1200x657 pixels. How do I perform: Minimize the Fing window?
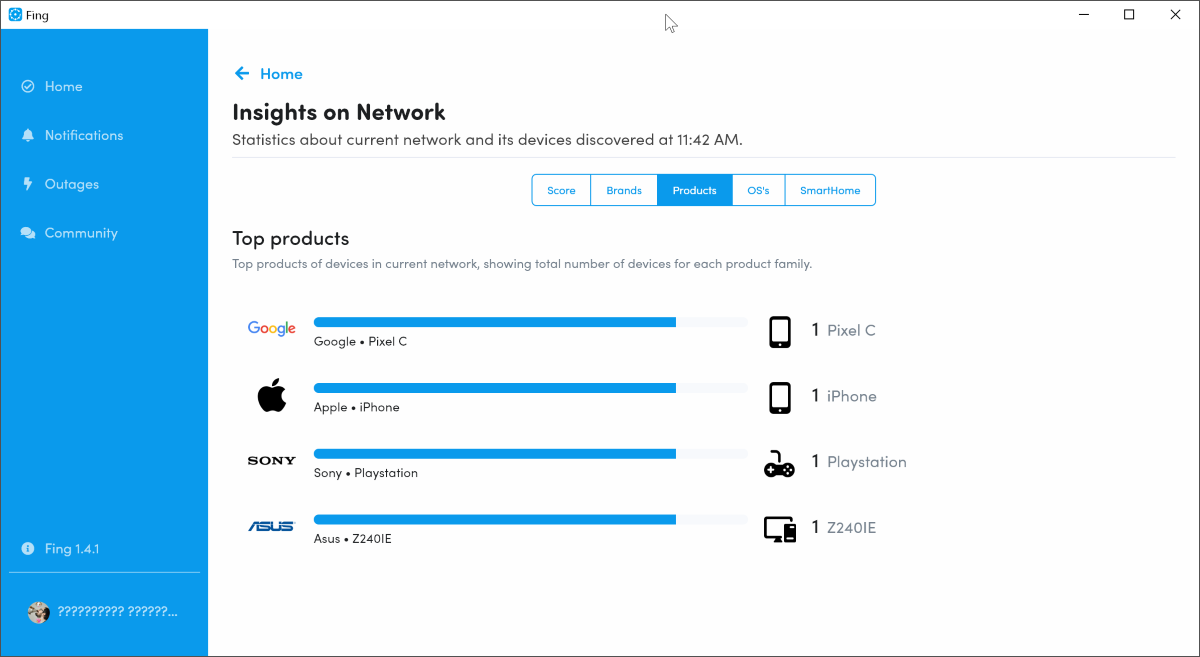(1084, 15)
